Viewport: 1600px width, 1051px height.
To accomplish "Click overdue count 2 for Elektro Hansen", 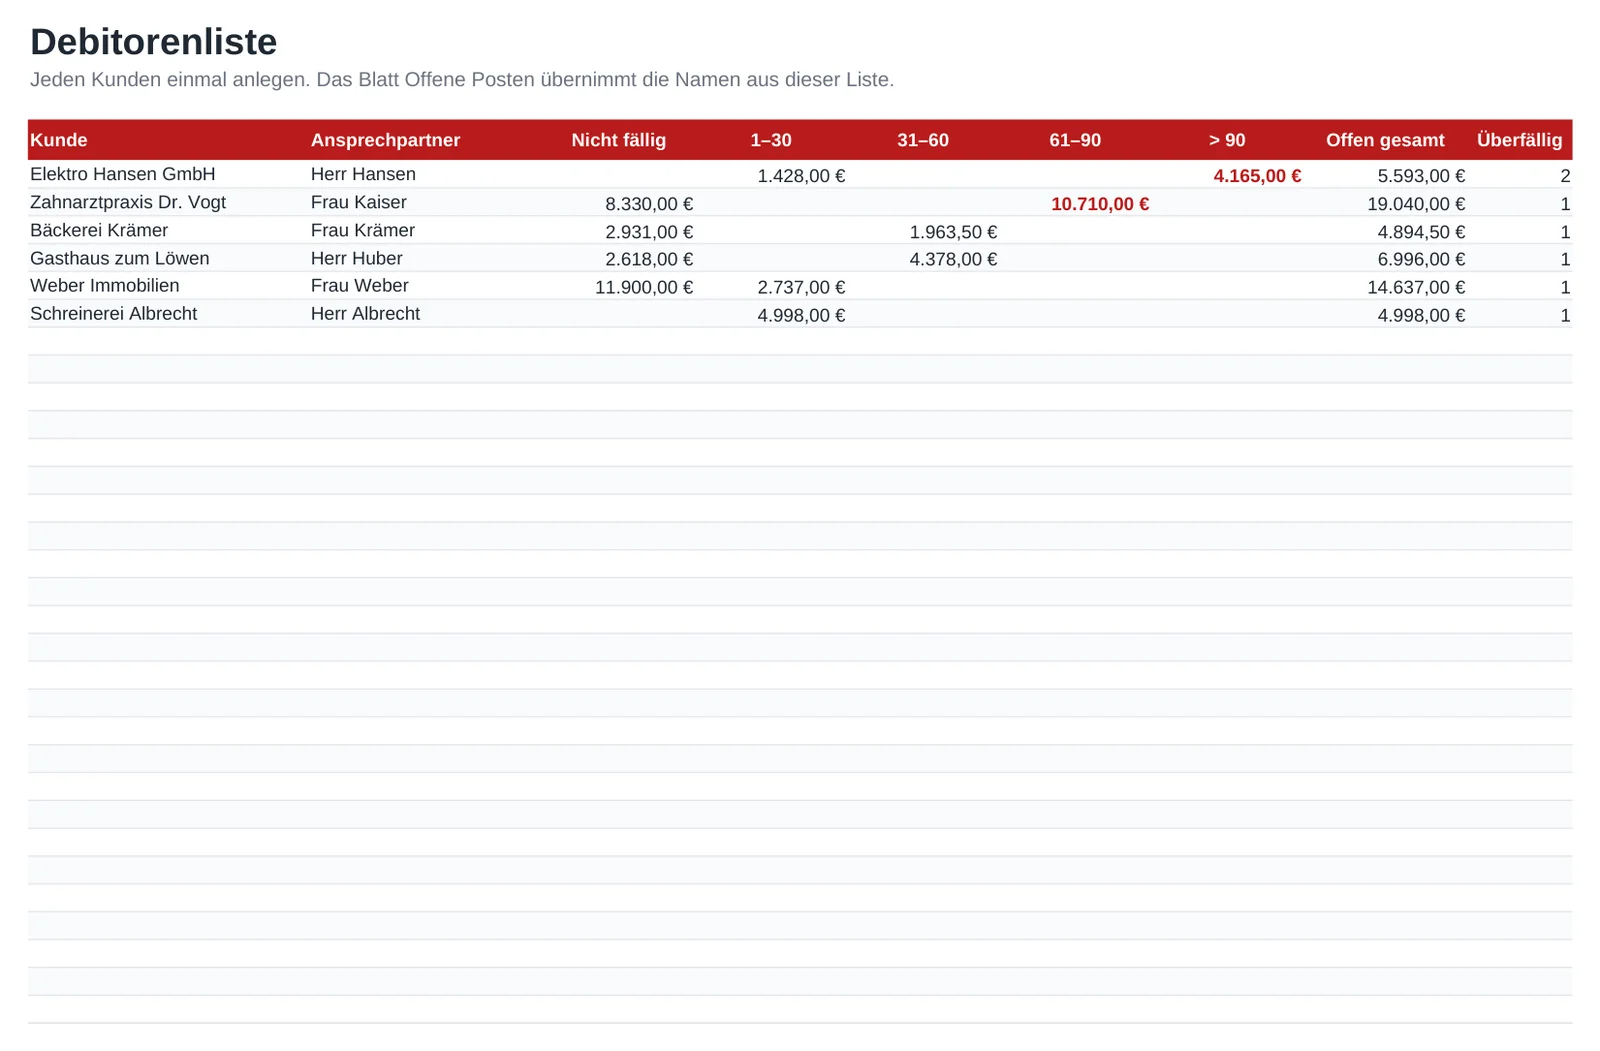I will point(1565,176).
